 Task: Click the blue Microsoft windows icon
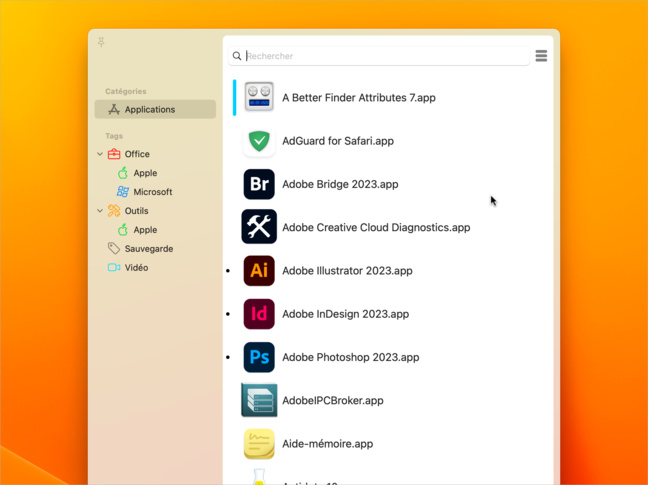tap(123, 192)
